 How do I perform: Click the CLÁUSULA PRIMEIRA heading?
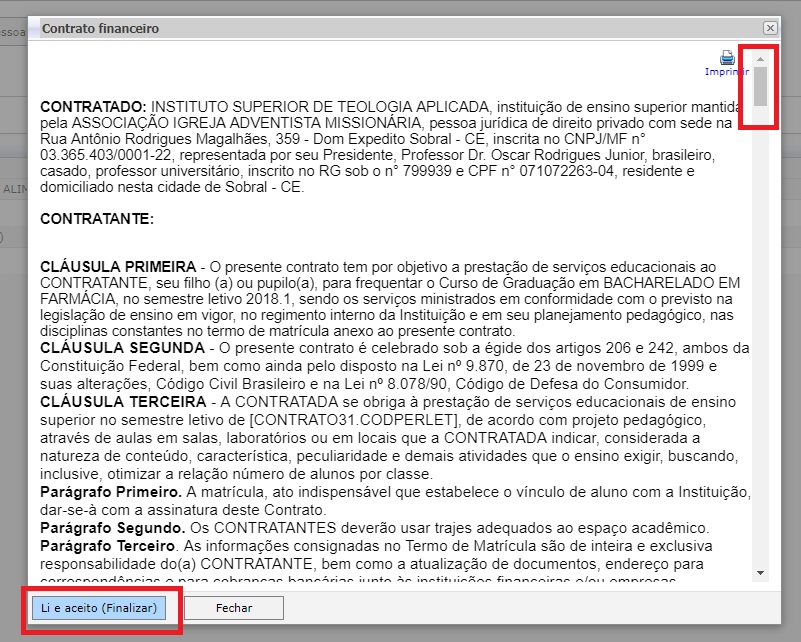118,267
